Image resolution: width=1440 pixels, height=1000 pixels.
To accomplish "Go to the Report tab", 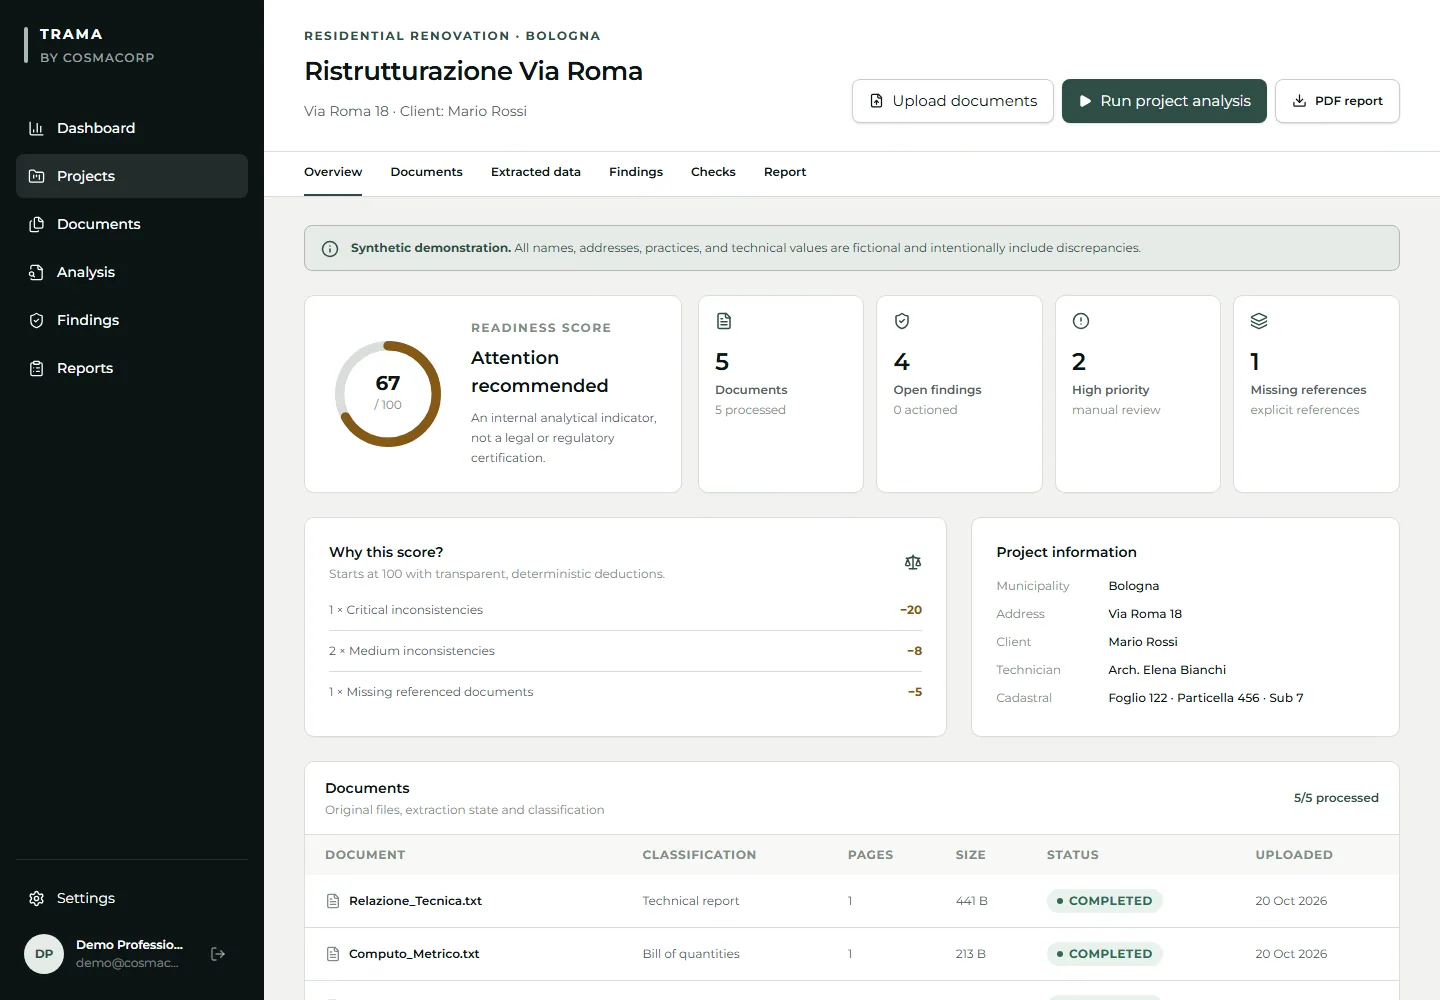I will (785, 172).
